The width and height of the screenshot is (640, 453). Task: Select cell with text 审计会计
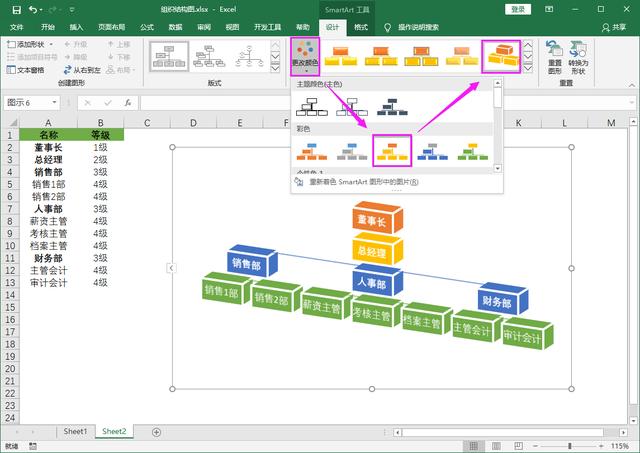pos(48,282)
